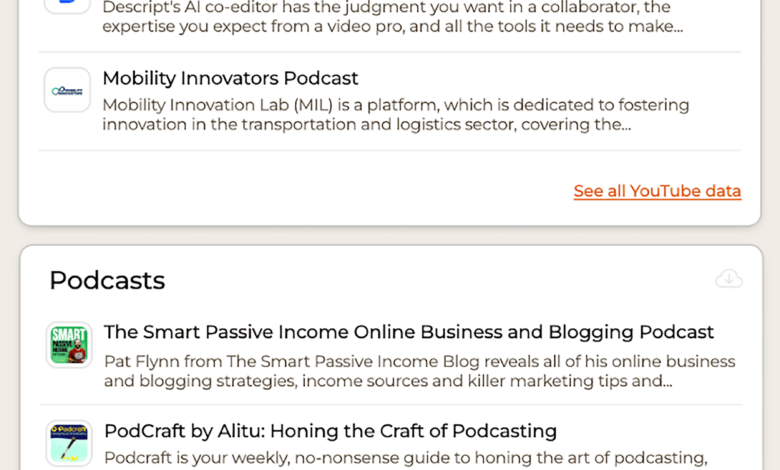Click the Podcasts section heading
The width and height of the screenshot is (780, 470).
tap(107, 280)
